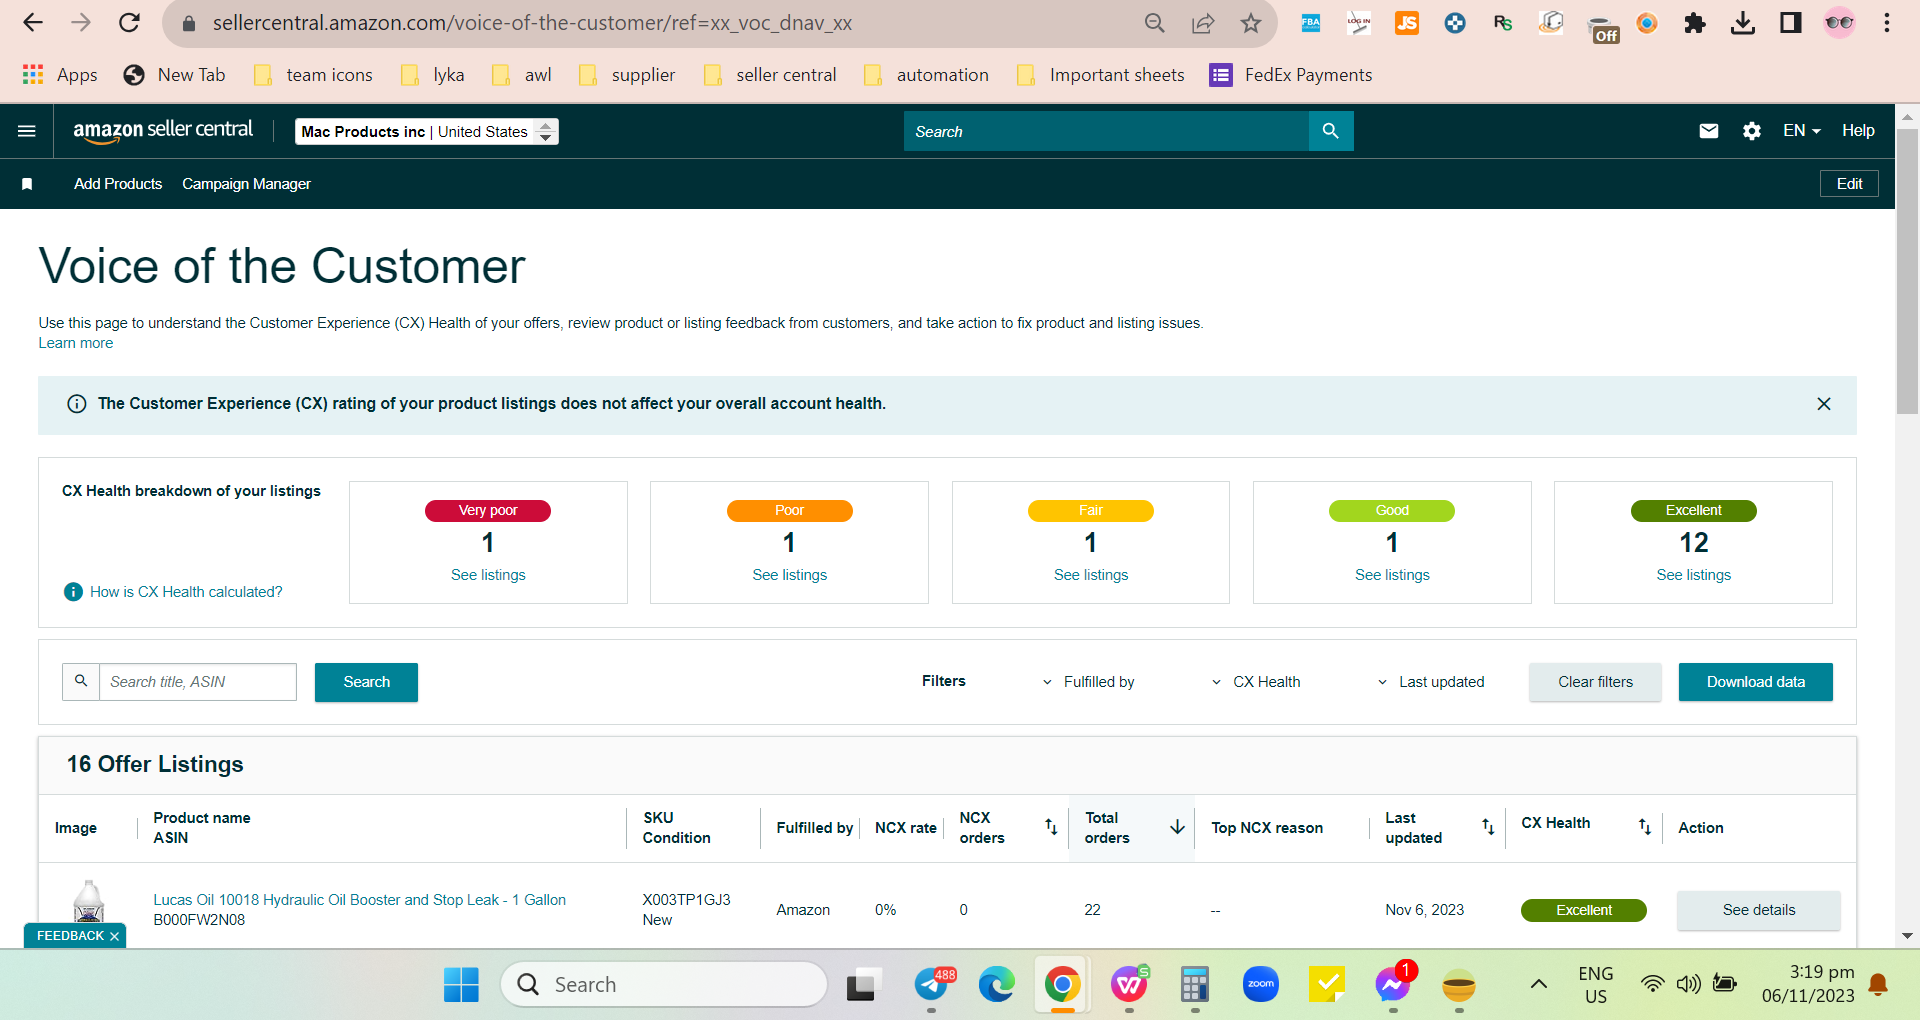Share this page from address bar
Viewport: 1920px width, 1020px height.
click(x=1203, y=23)
